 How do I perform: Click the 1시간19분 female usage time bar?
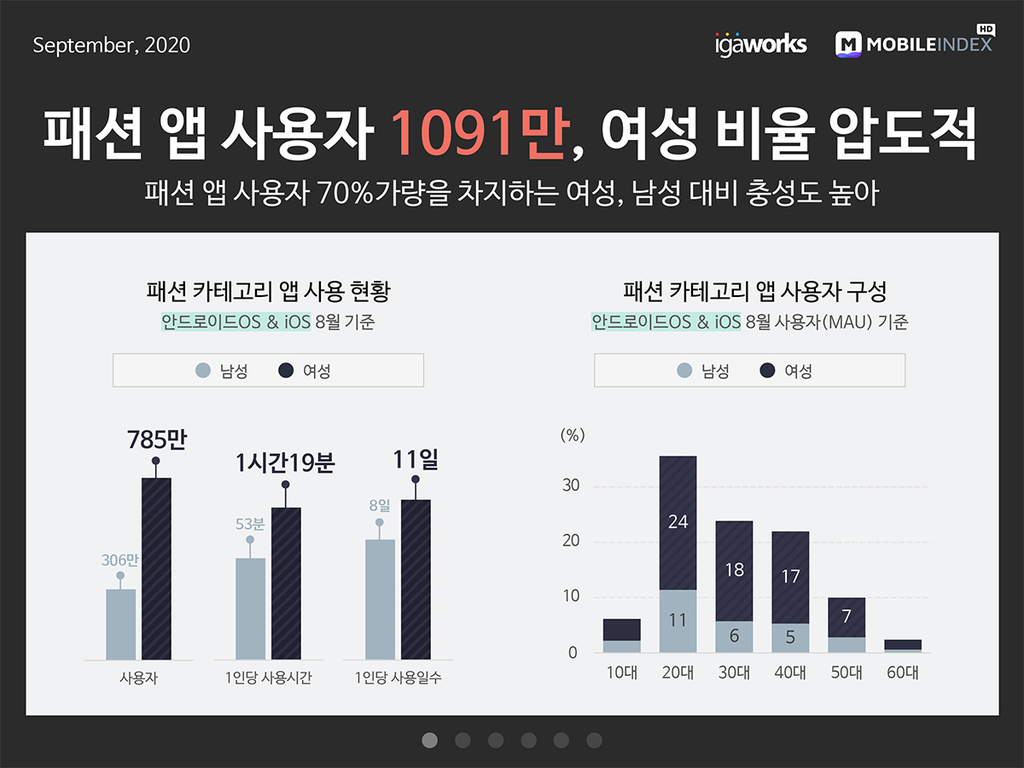(286, 583)
